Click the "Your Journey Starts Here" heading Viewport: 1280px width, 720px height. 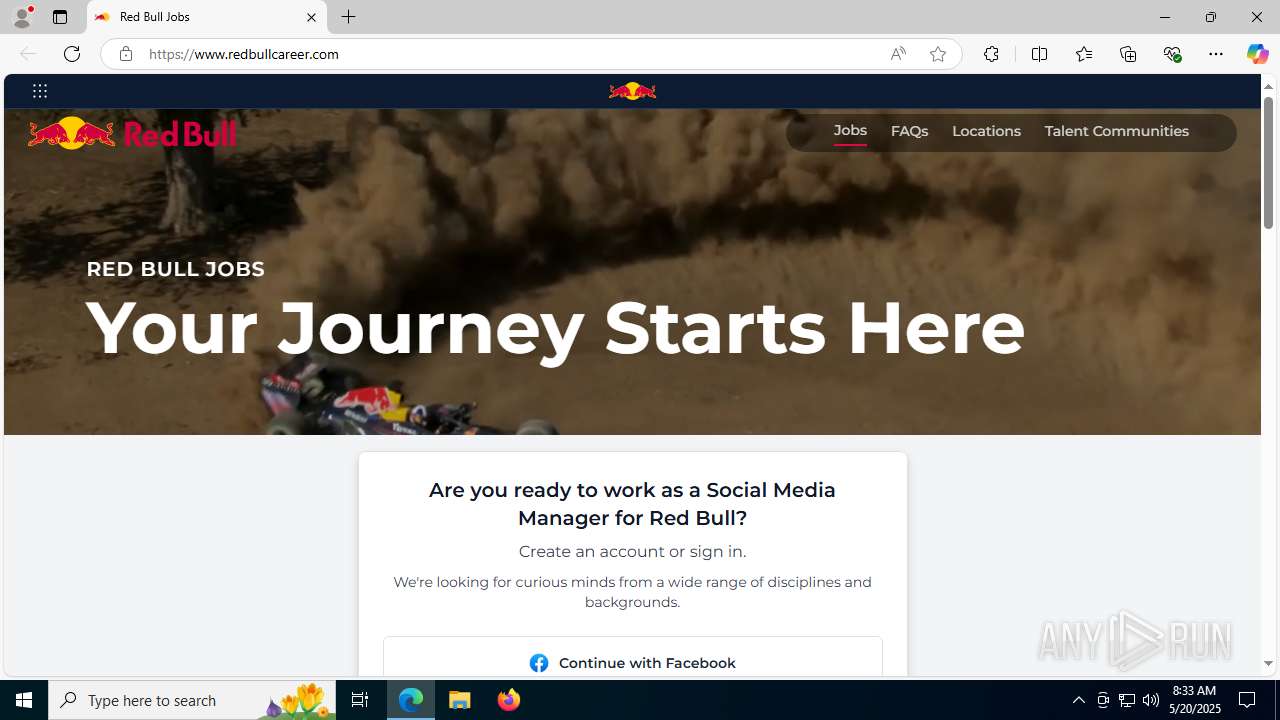click(x=555, y=327)
